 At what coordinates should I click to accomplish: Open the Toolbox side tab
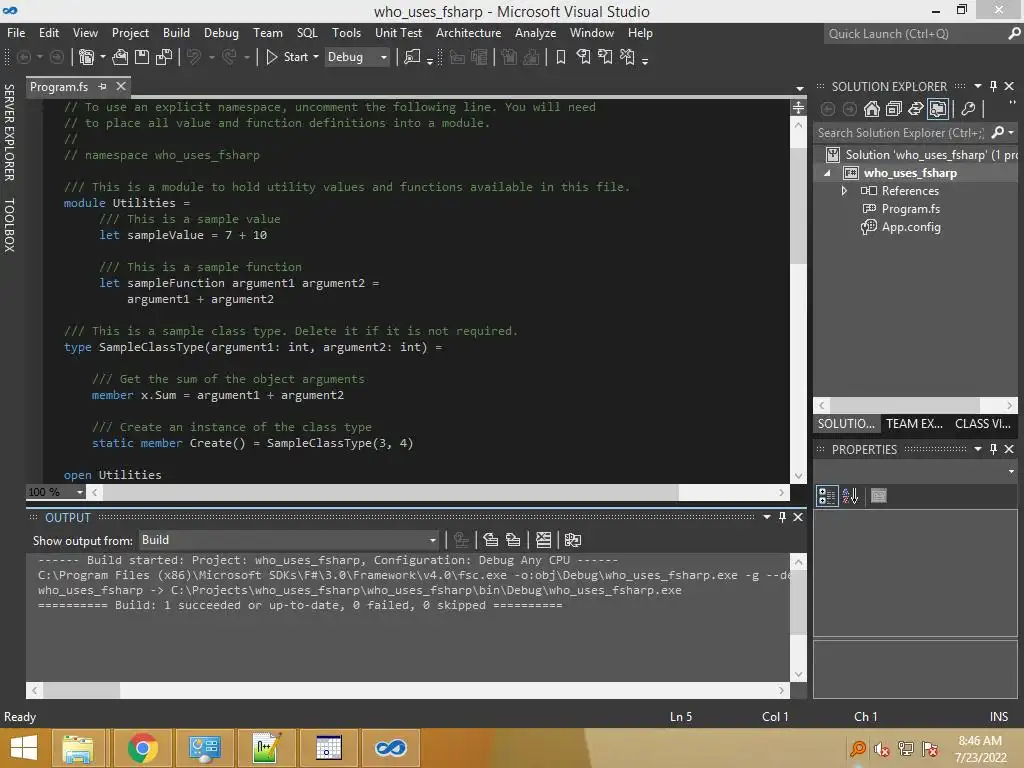click(9, 225)
